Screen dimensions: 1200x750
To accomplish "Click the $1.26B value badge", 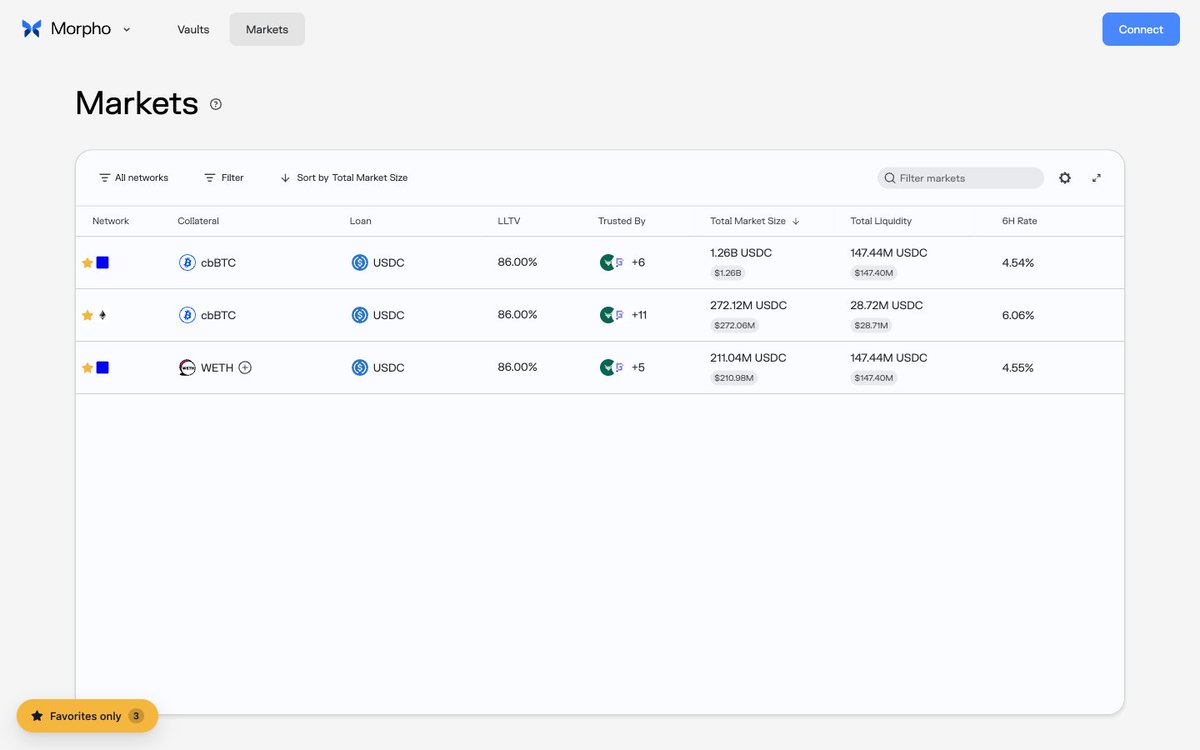I will tap(728, 273).
